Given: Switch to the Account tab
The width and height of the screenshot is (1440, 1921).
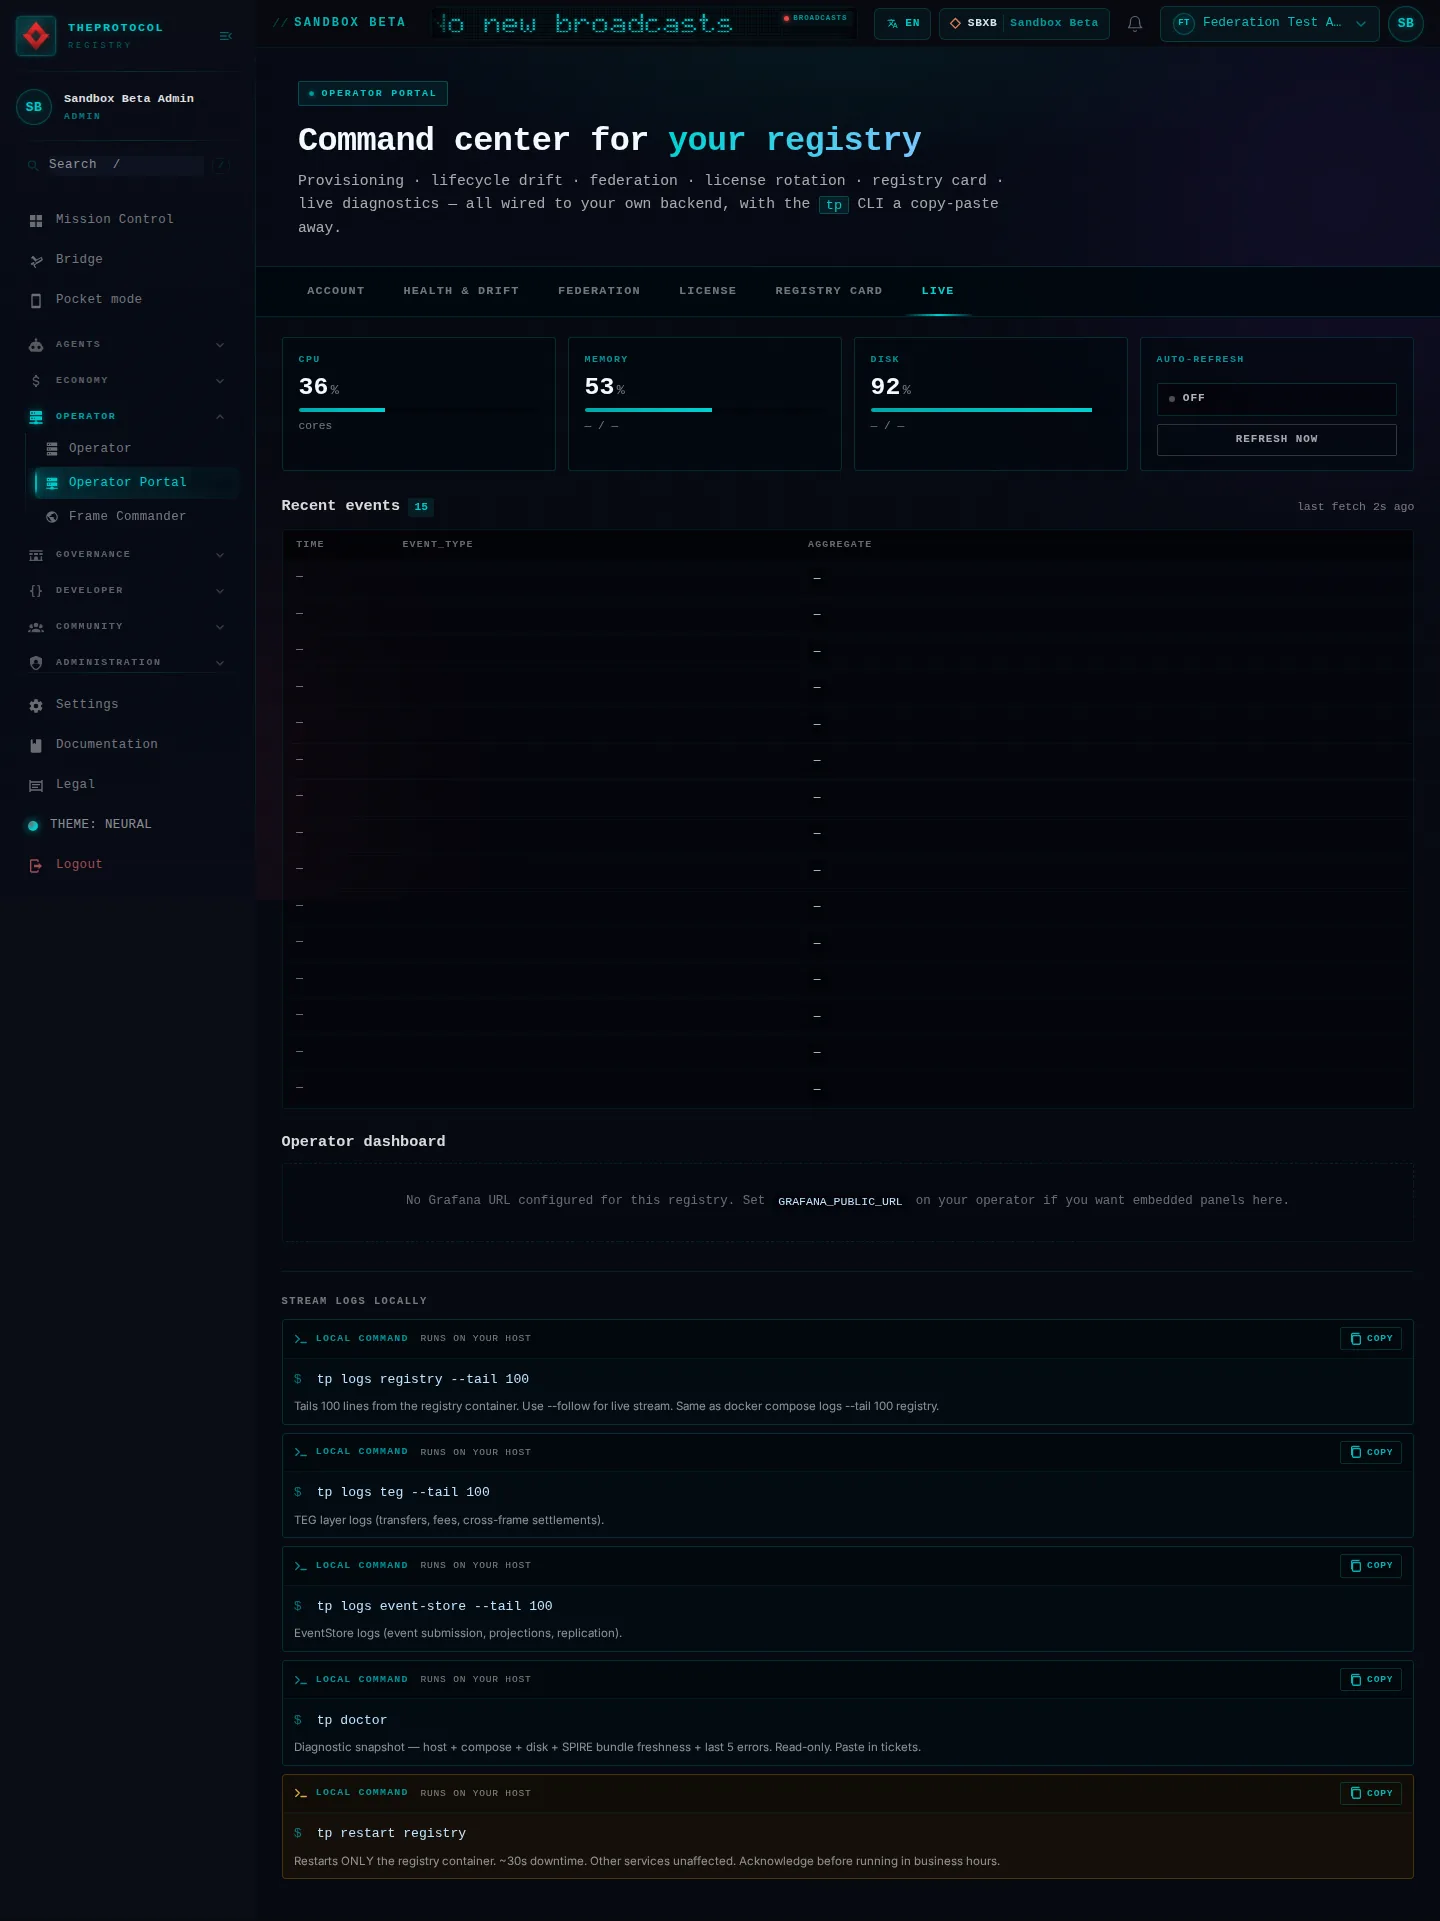Looking at the screenshot, I should coord(336,291).
